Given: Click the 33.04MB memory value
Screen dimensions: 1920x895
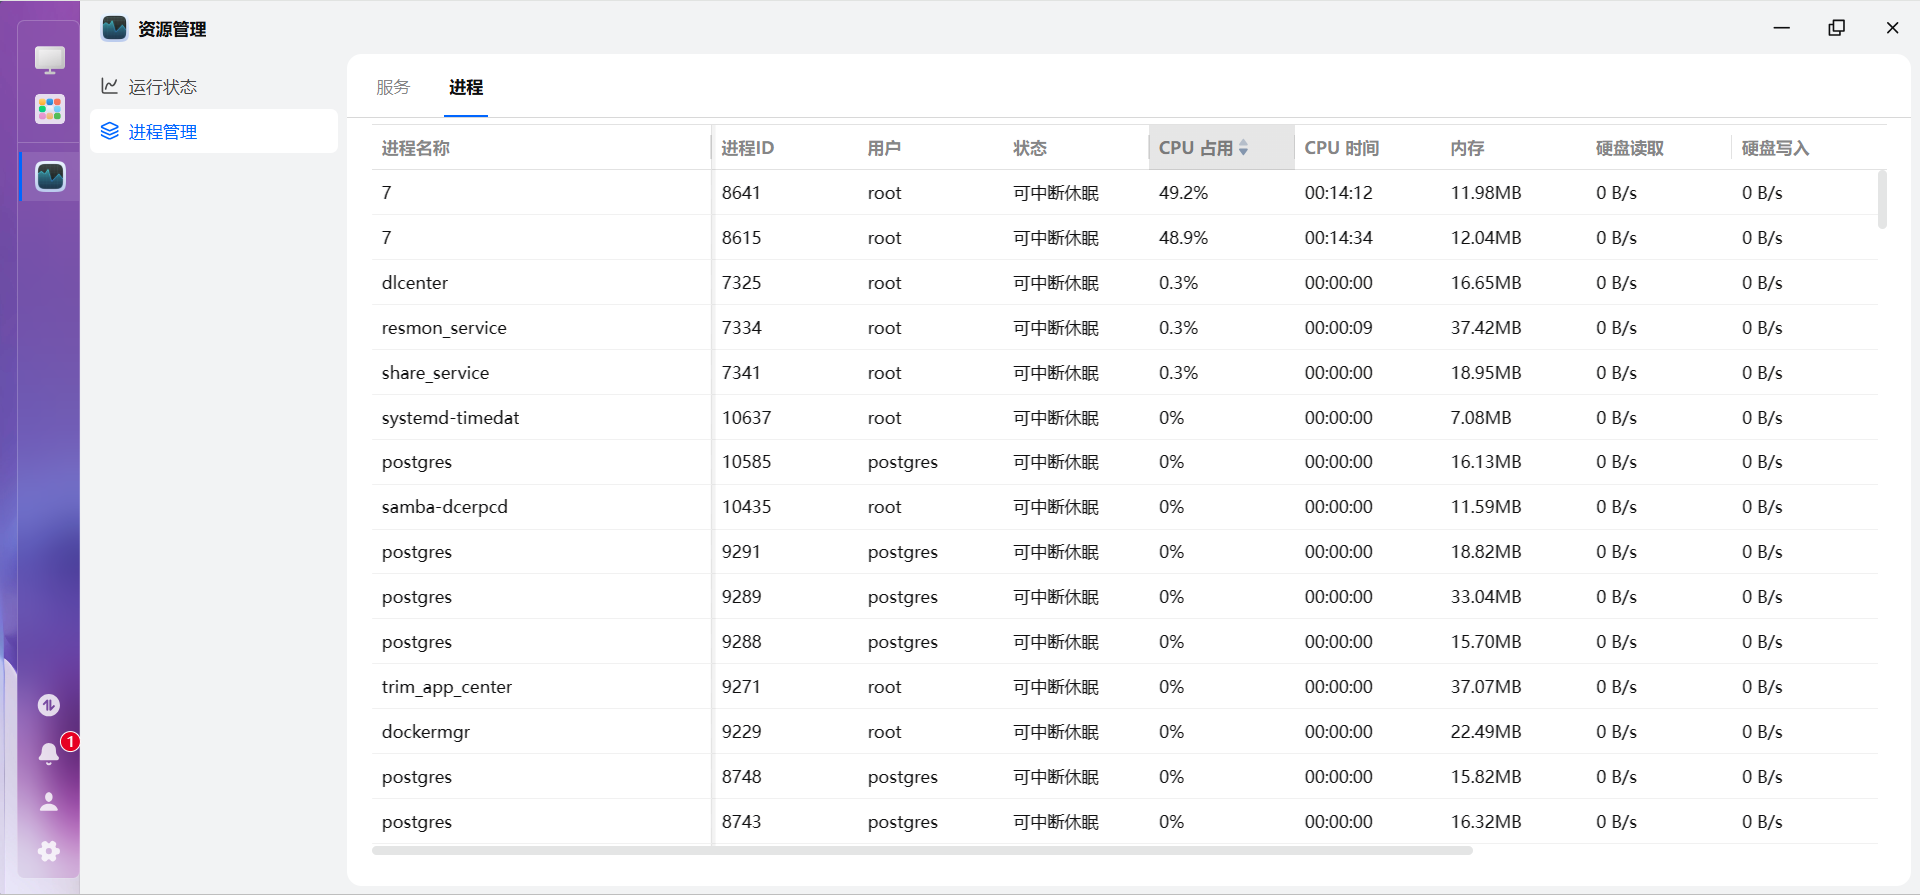Looking at the screenshot, I should coord(1486,597).
